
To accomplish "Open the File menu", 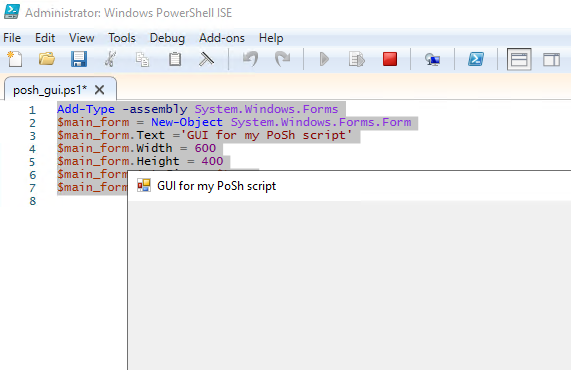I will pos(12,38).
